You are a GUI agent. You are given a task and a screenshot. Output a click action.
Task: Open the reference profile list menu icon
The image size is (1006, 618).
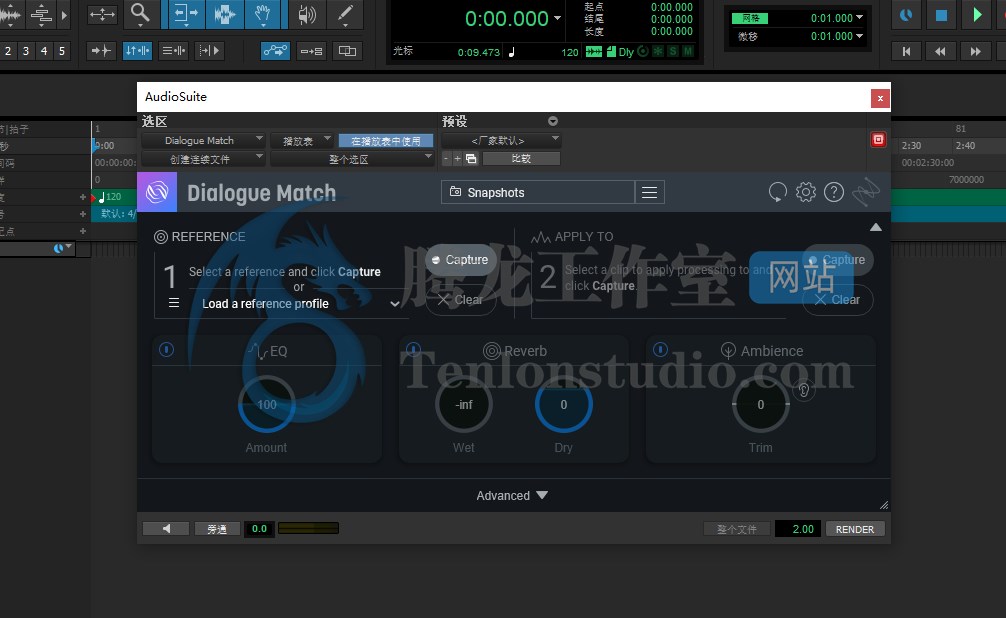coord(174,303)
